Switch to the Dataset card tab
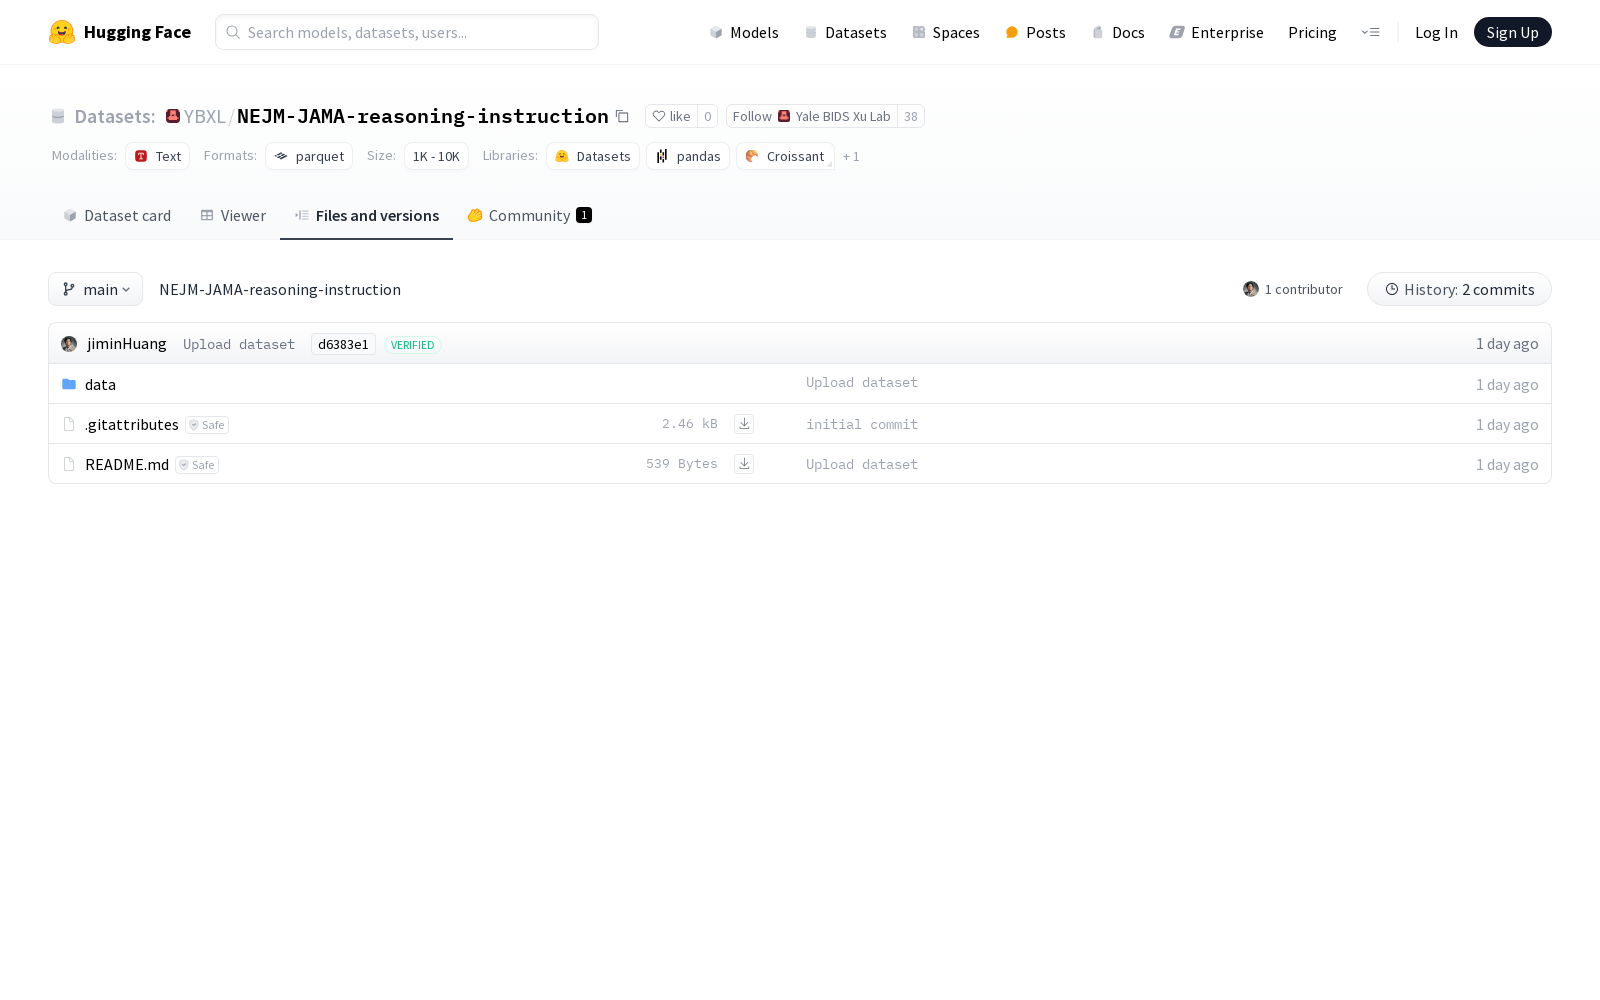This screenshot has width=1600, height=1000. 117,216
